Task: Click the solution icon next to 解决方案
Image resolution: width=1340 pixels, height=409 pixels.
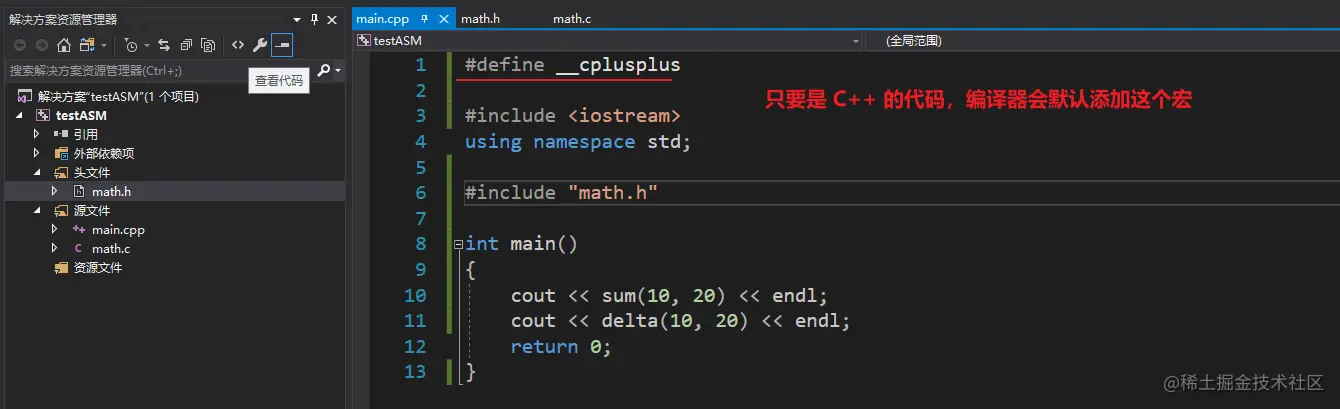Action: (26, 97)
